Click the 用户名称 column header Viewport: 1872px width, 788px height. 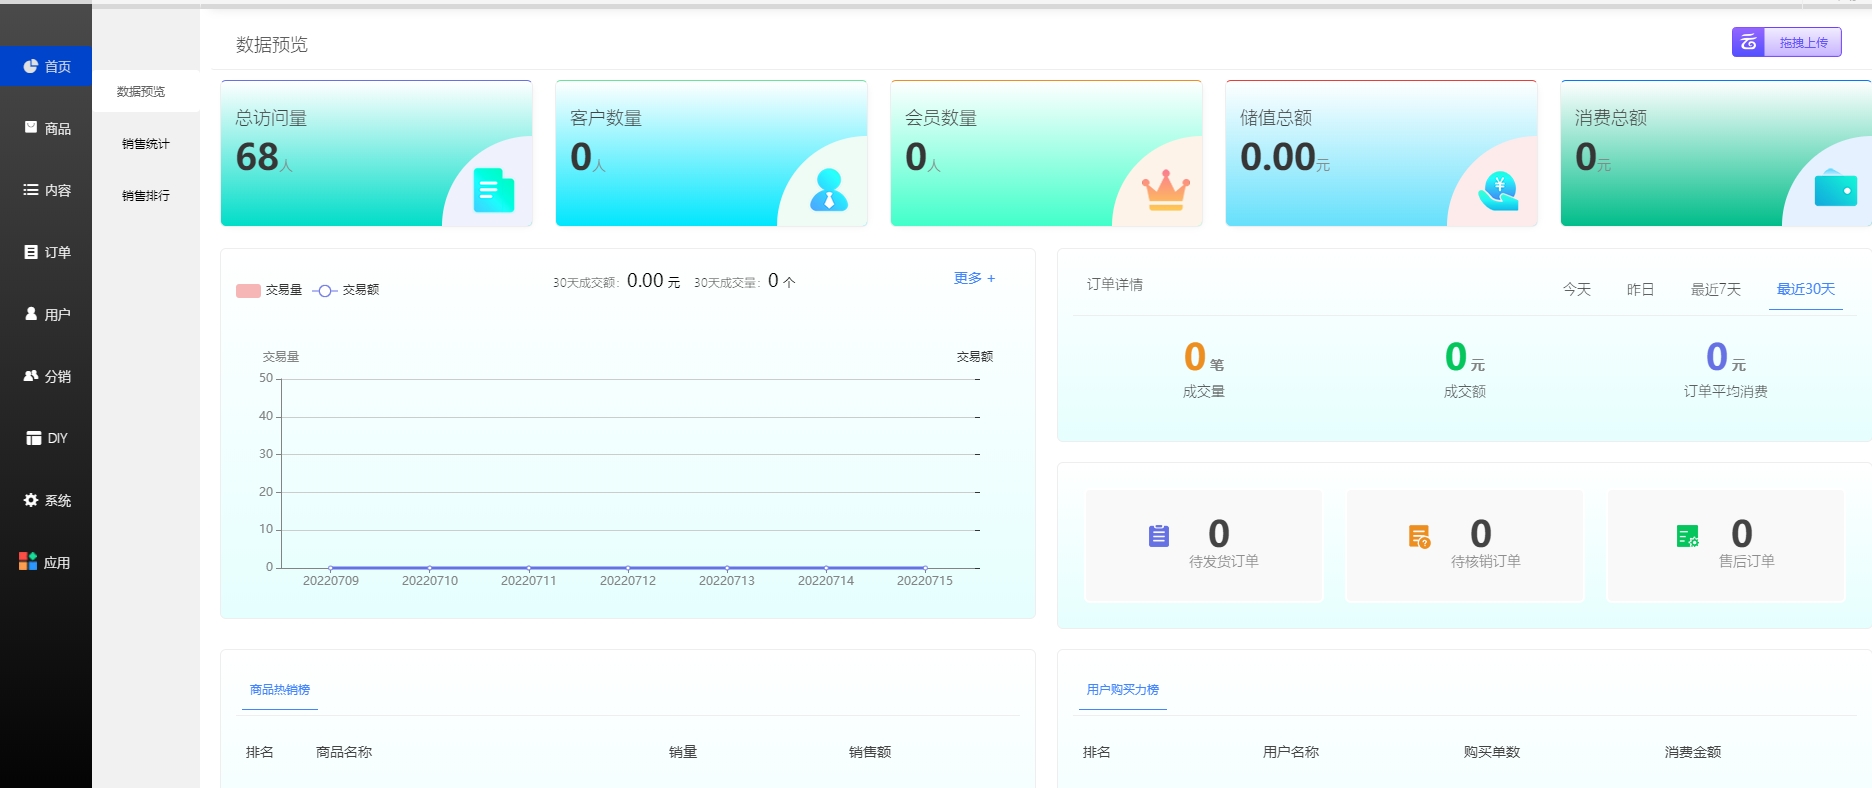(x=1291, y=752)
